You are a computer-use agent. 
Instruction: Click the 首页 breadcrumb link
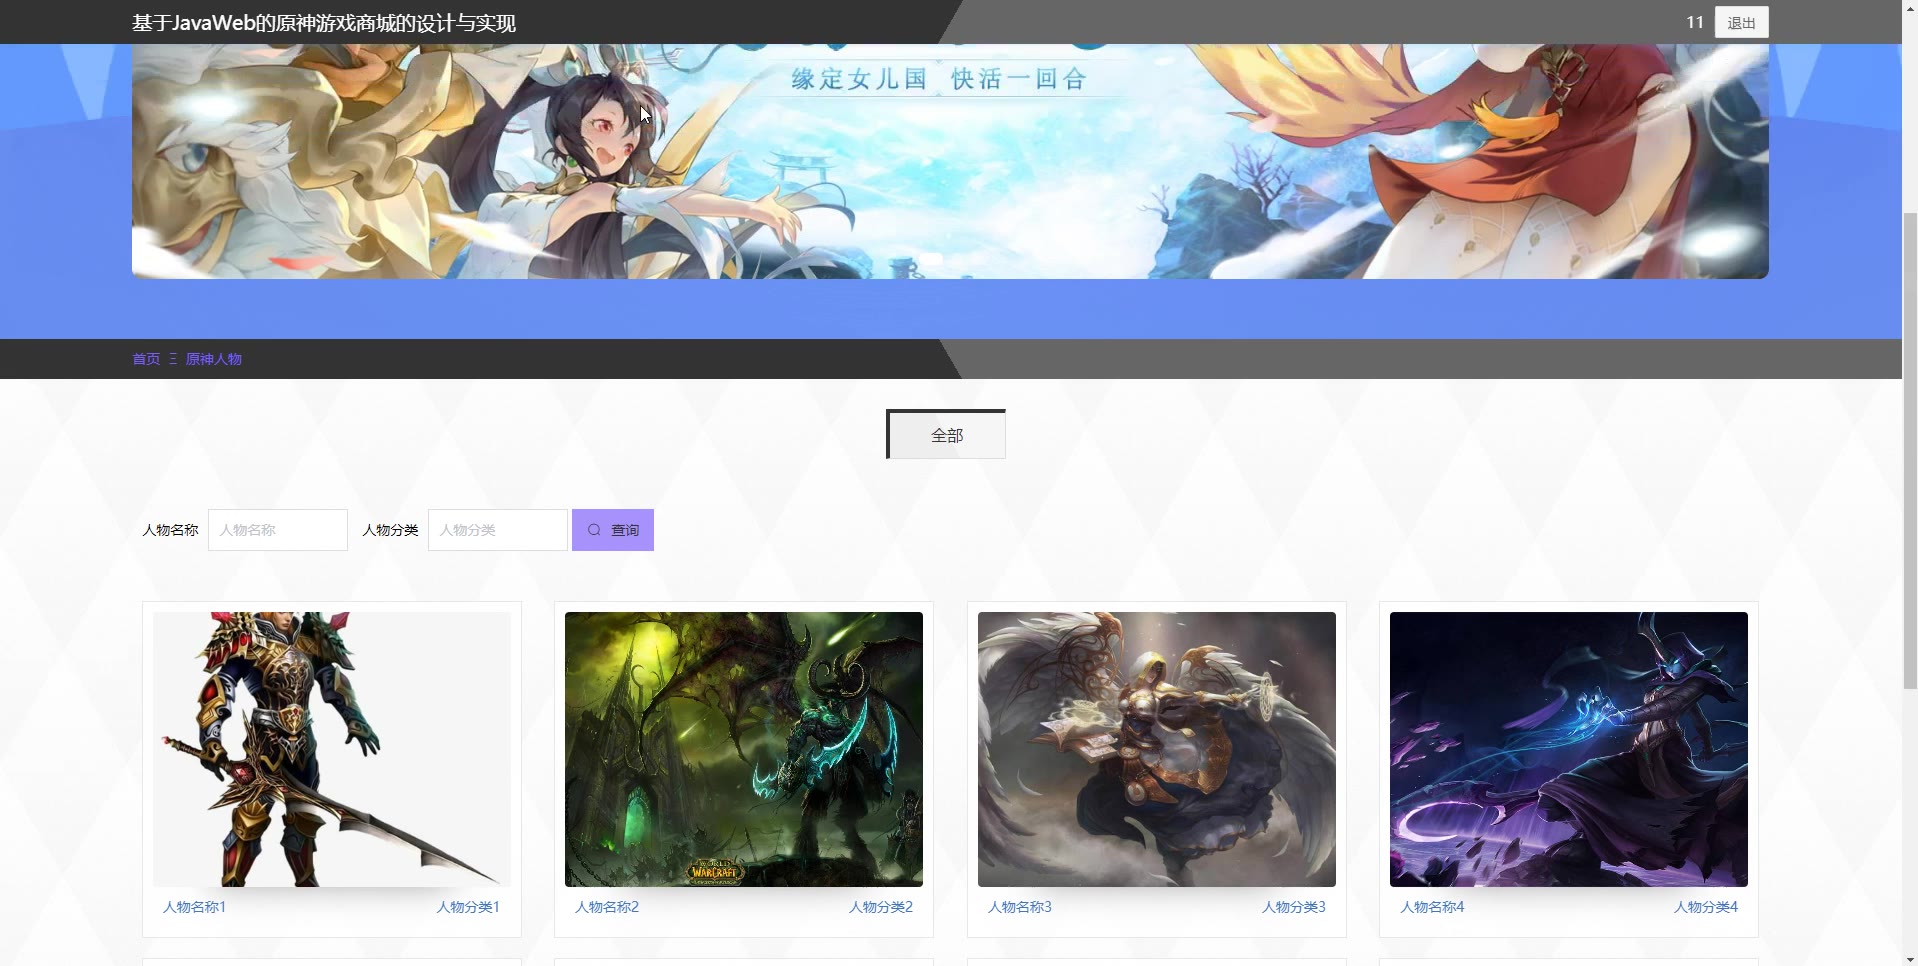pos(146,359)
